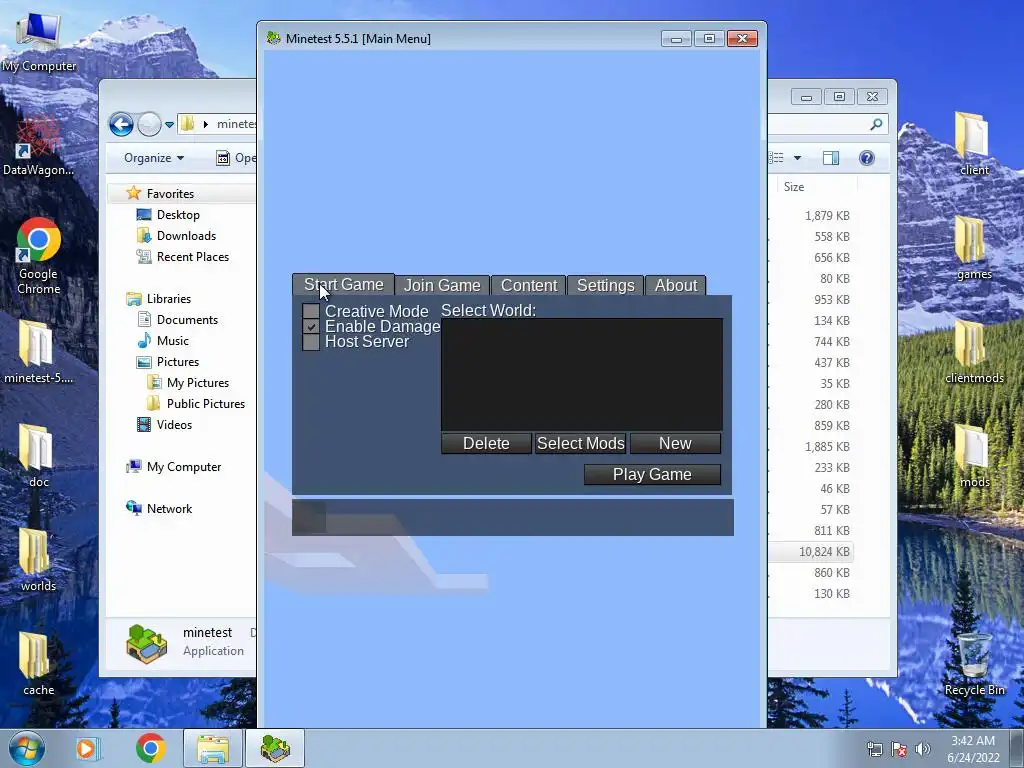Select Network in the Explorer sidebar
The width and height of the screenshot is (1024, 768).
click(x=169, y=509)
